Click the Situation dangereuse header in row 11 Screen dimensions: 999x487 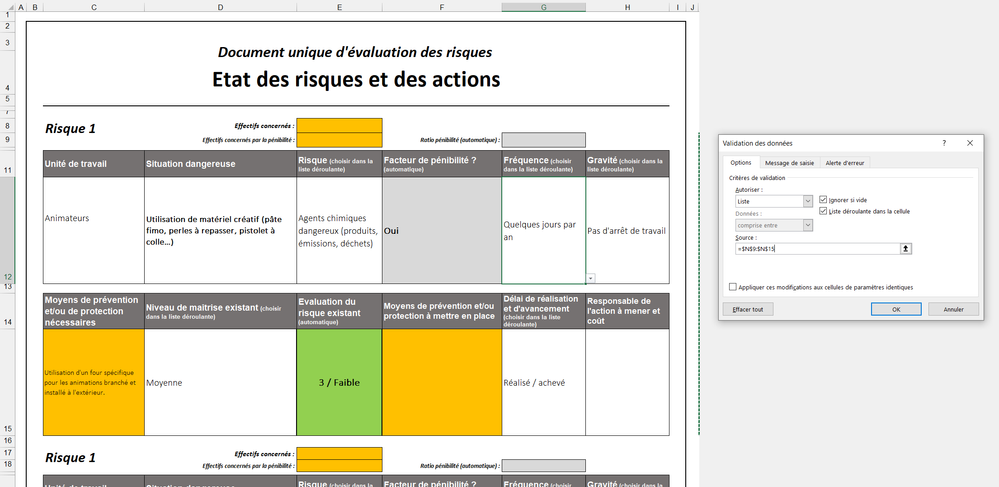coord(220,164)
